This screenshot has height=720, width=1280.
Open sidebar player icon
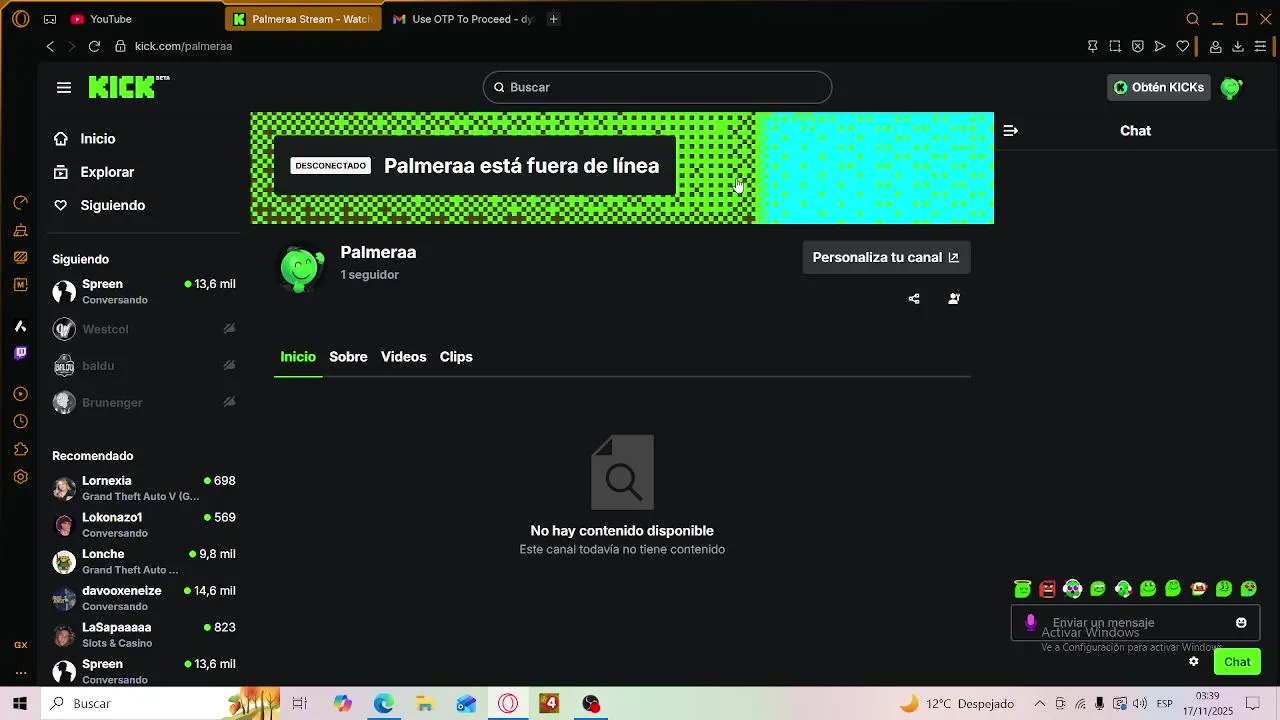click(20, 395)
